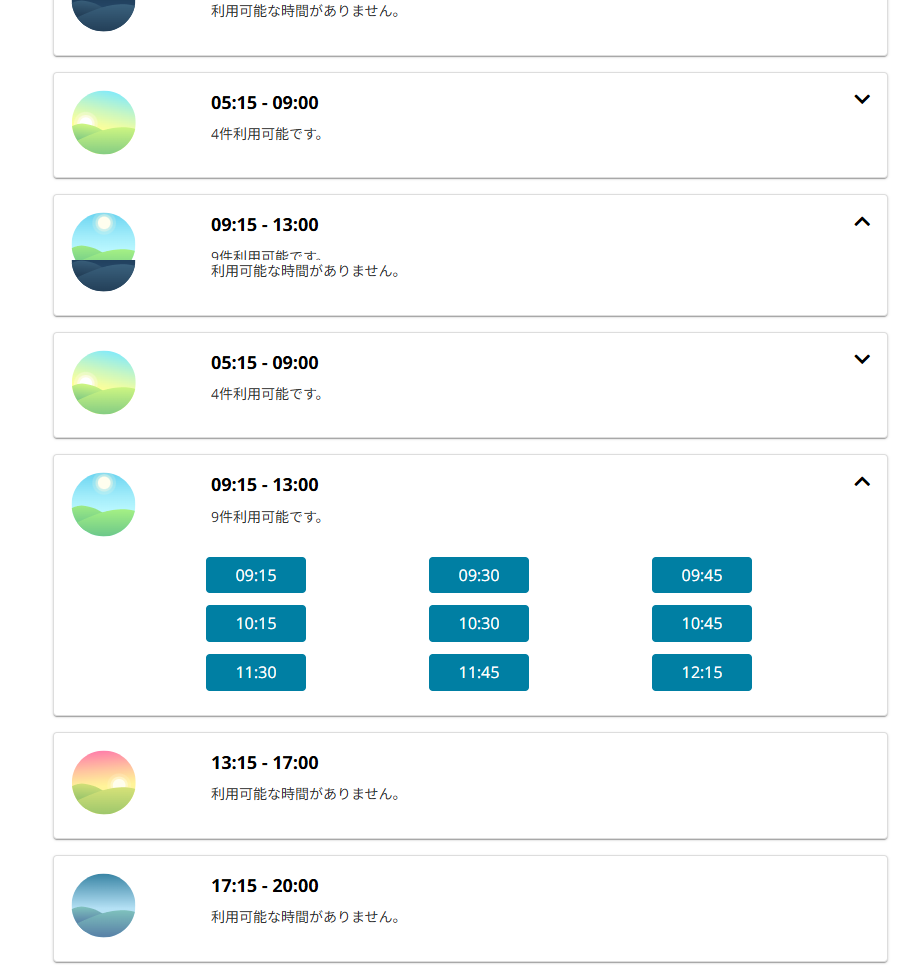Select the 12:15 time slot
The image size is (897, 965).
(702, 672)
